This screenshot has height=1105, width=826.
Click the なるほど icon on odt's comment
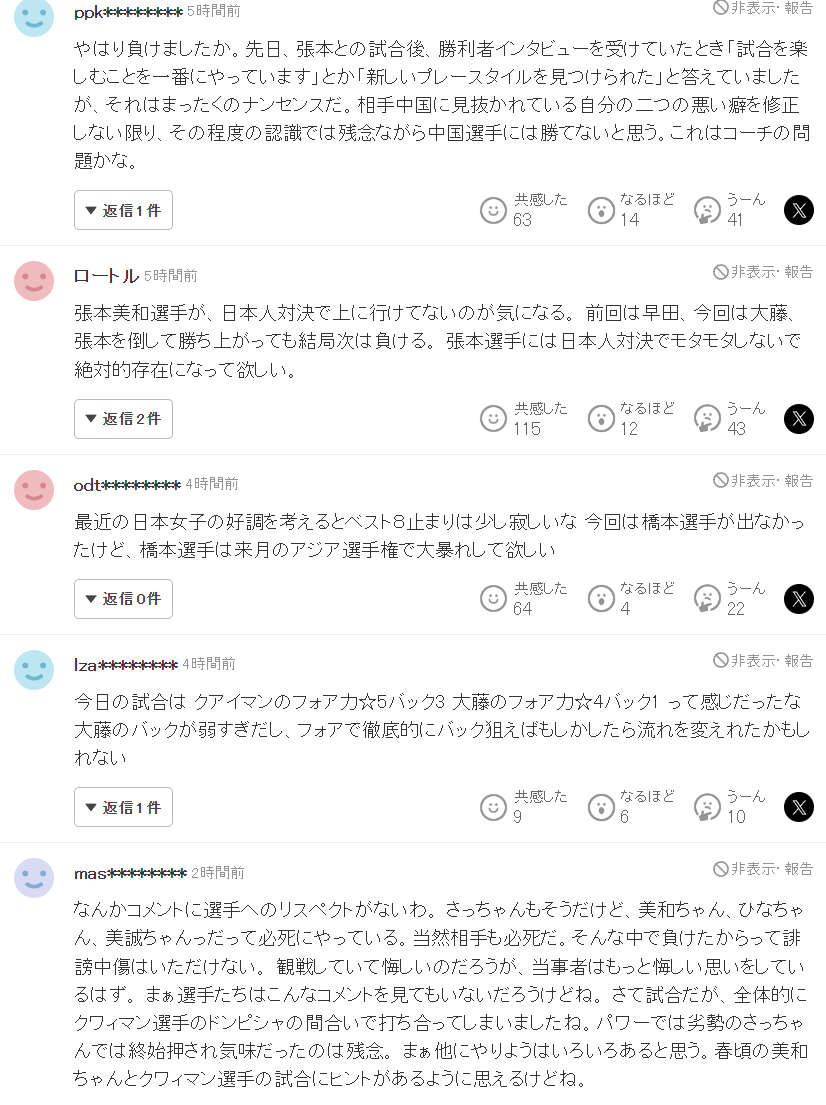coord(601,598)
